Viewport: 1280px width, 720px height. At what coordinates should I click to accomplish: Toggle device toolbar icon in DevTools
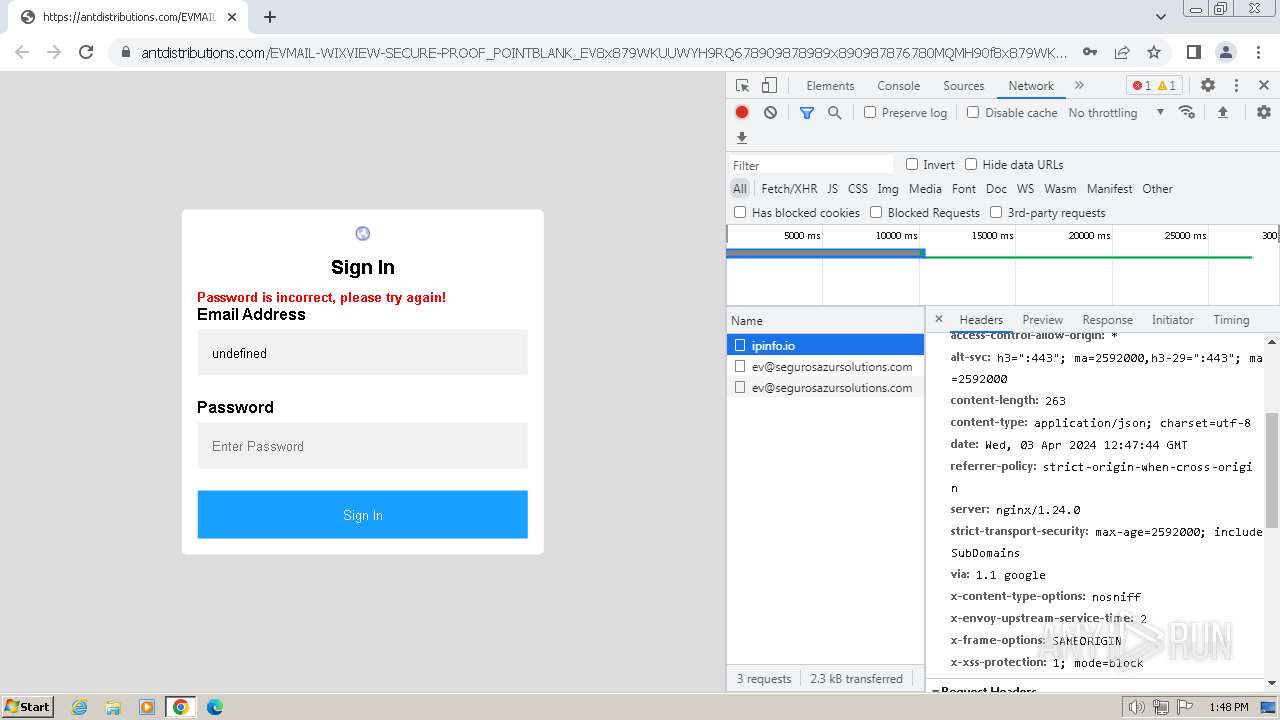[769, 86]
